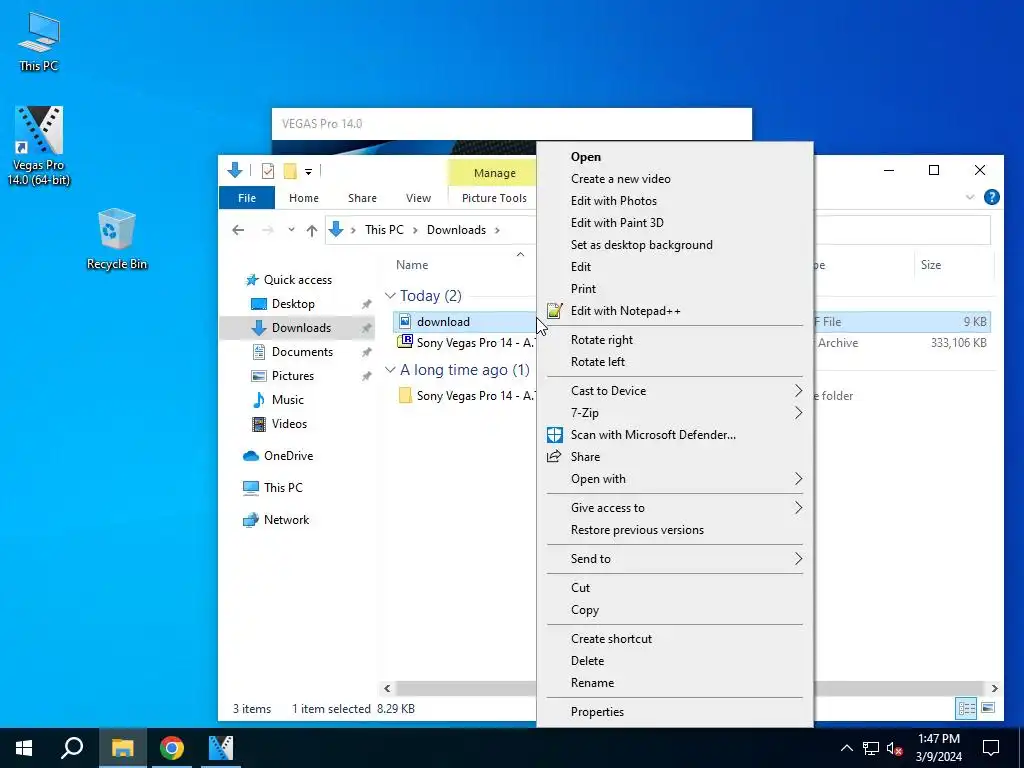The image size is (1024, 768).
Task: Open taskbar search
Action: coord(72,748)
